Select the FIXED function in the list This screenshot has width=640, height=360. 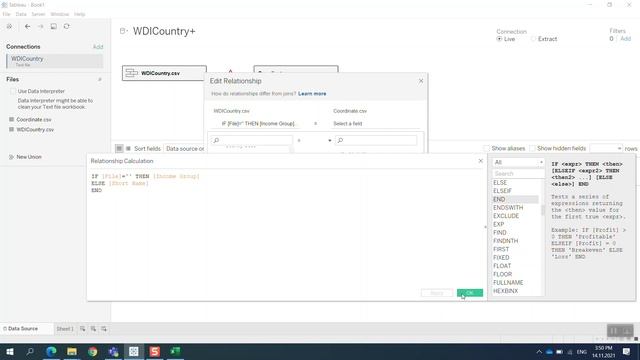(501, 258)
